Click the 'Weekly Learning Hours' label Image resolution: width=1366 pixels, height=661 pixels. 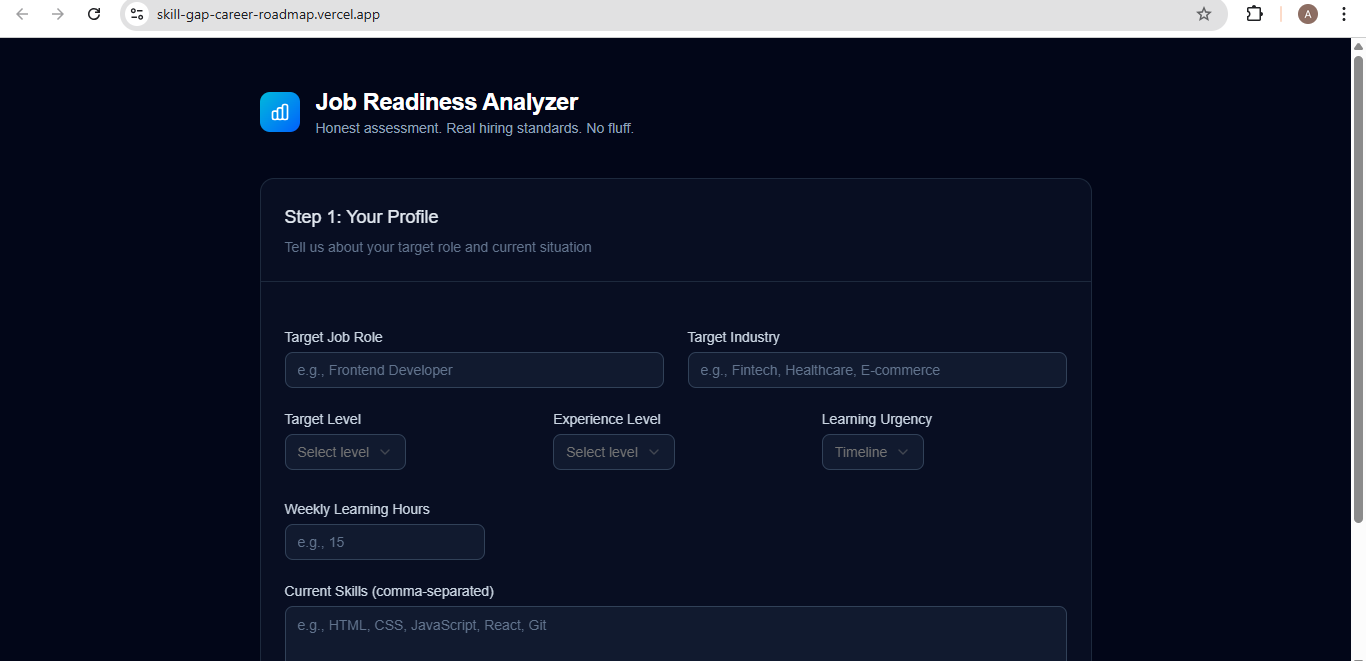point(357,509)
